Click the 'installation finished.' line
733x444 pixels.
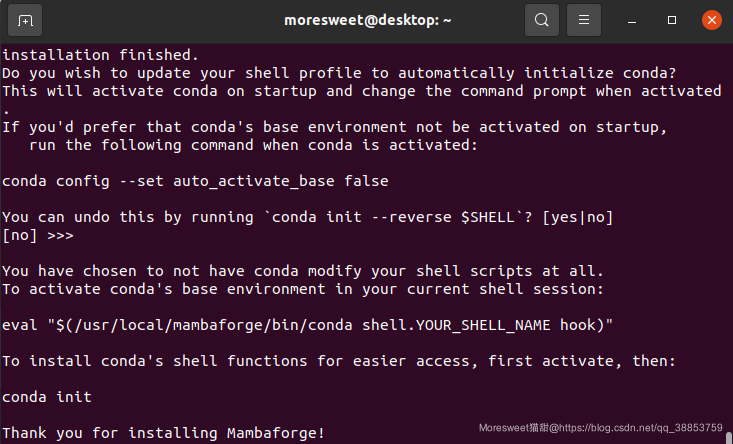coord(101,55)
